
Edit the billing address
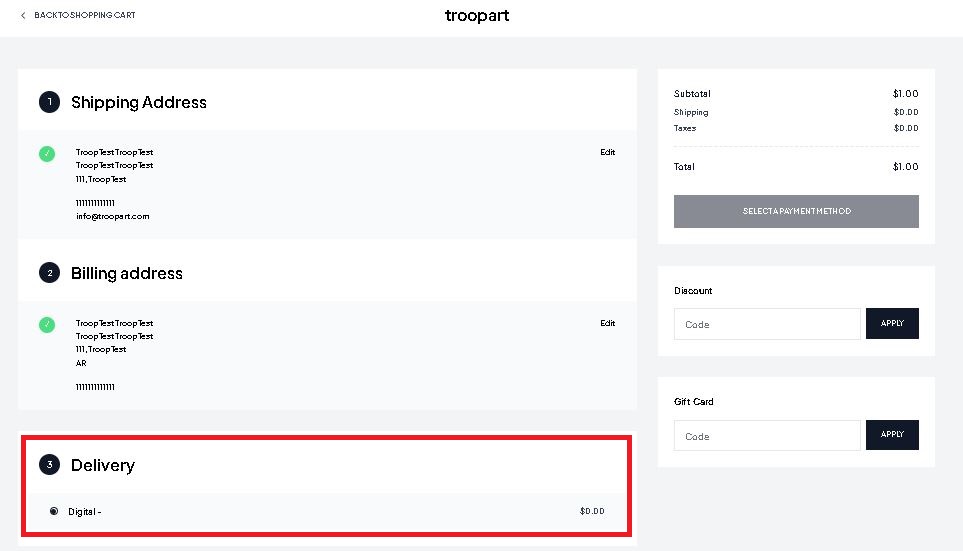pyautogui.click(x=607, y=323)
